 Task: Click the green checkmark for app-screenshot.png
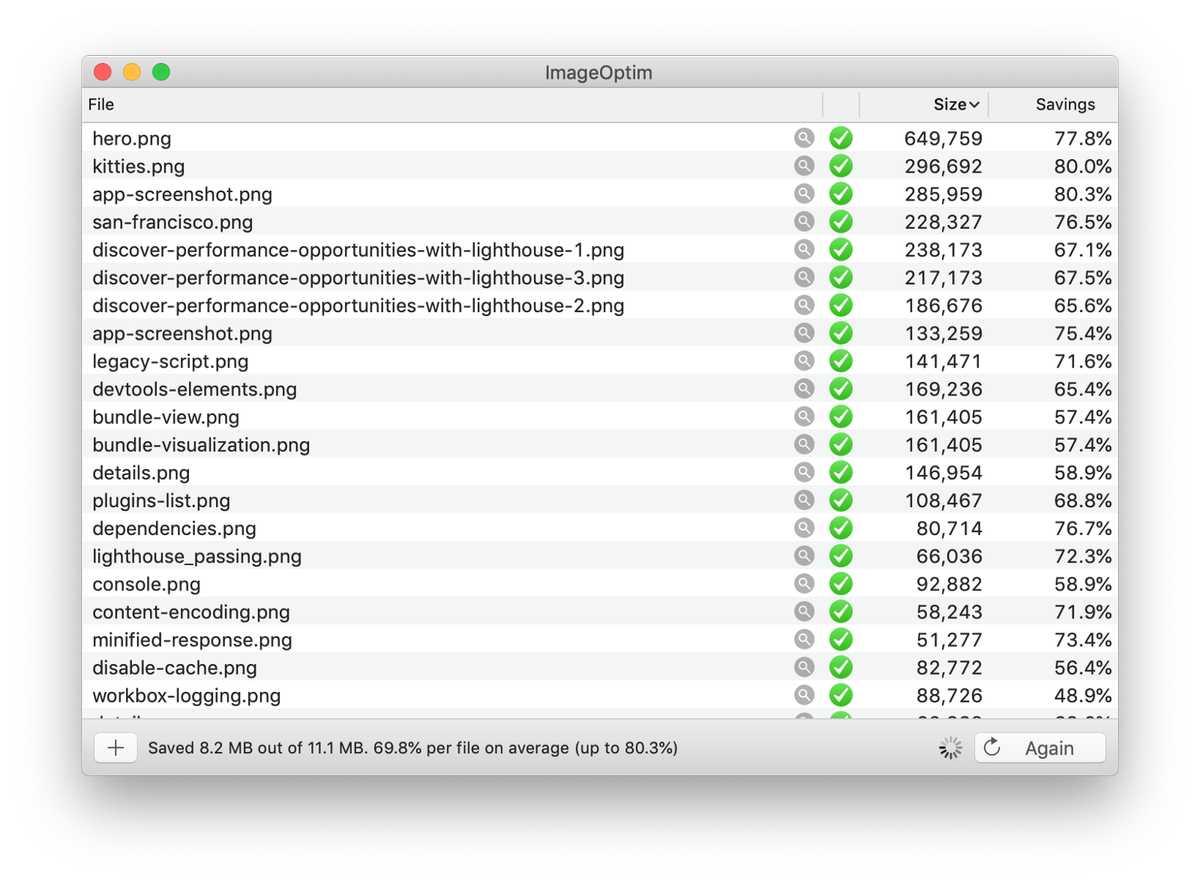coord(840,194)
